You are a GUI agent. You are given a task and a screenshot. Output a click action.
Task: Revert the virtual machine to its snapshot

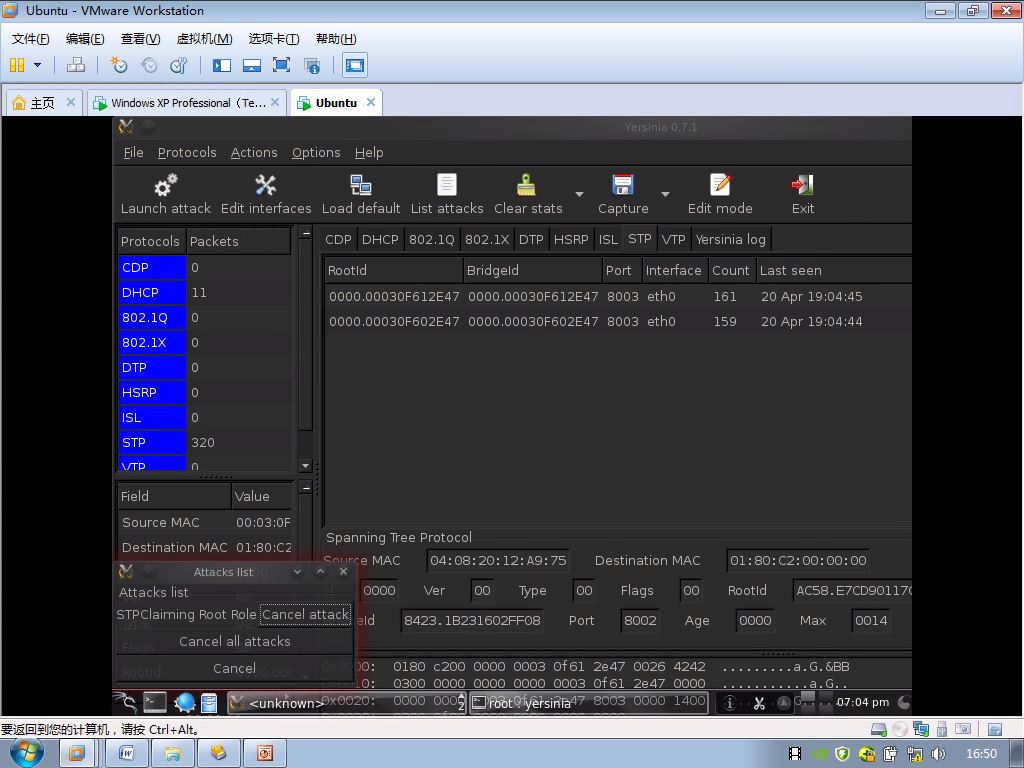click(x=149, y=65)
